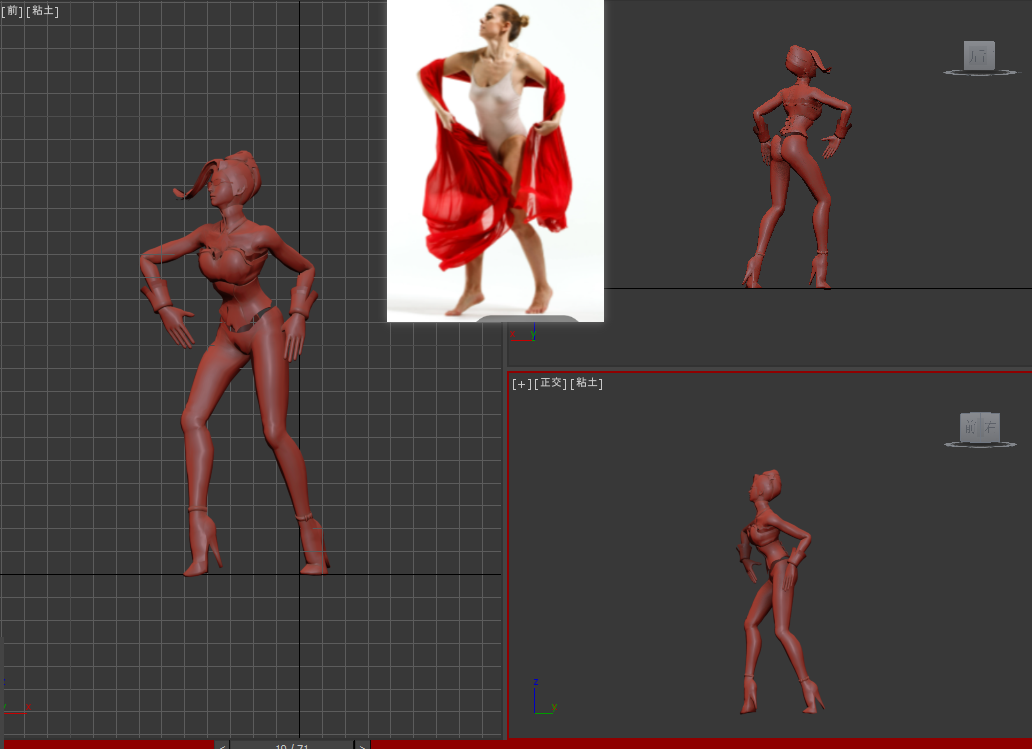Open the [粘土] shading menu in the front viewport

click(42, 11)
